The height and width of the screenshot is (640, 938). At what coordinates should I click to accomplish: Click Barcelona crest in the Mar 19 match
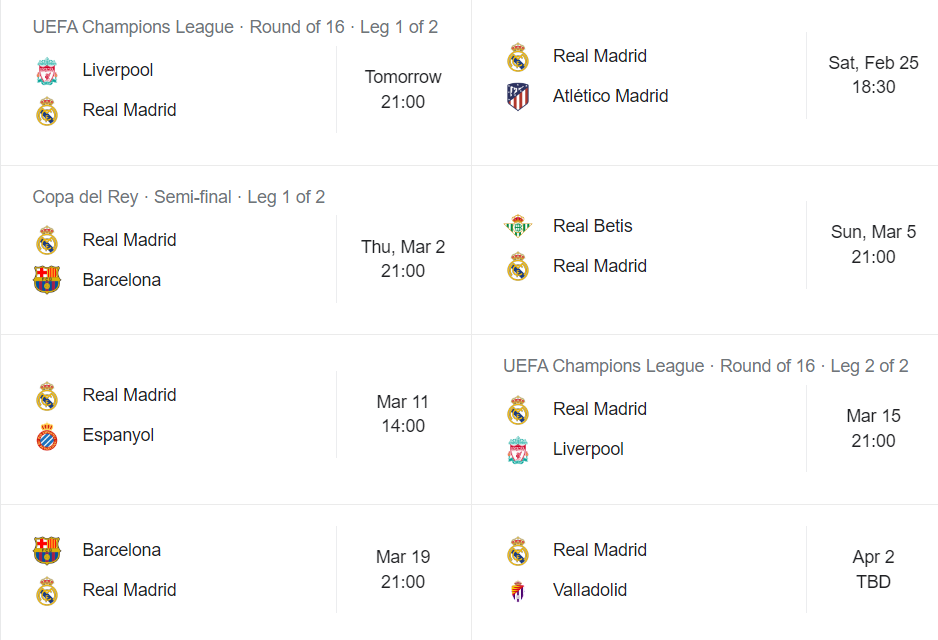(x=47, y=550)
